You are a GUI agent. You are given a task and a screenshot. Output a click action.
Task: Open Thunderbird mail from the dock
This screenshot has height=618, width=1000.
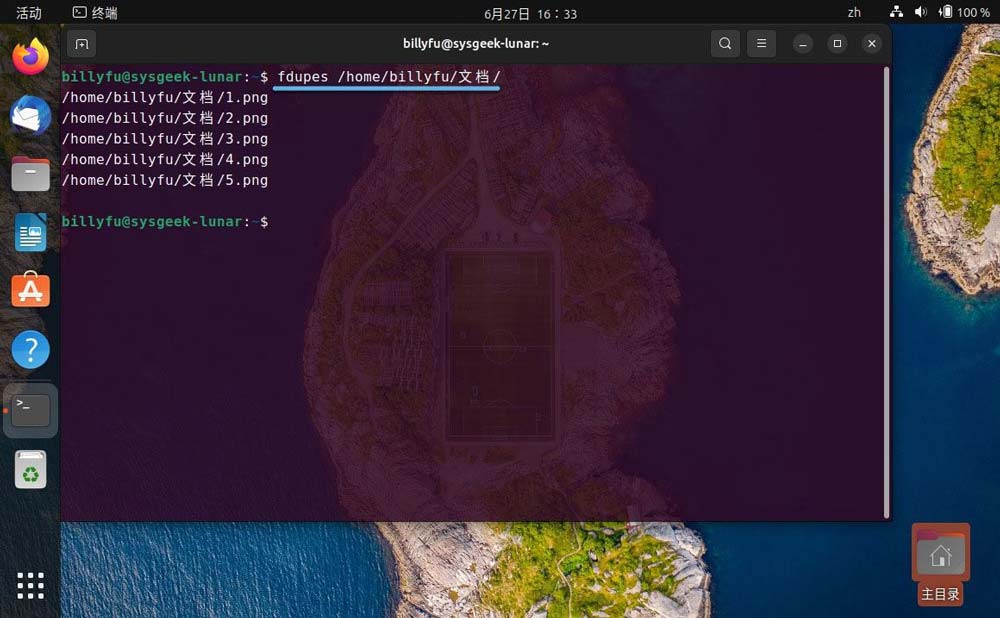[x=30, y=115]
